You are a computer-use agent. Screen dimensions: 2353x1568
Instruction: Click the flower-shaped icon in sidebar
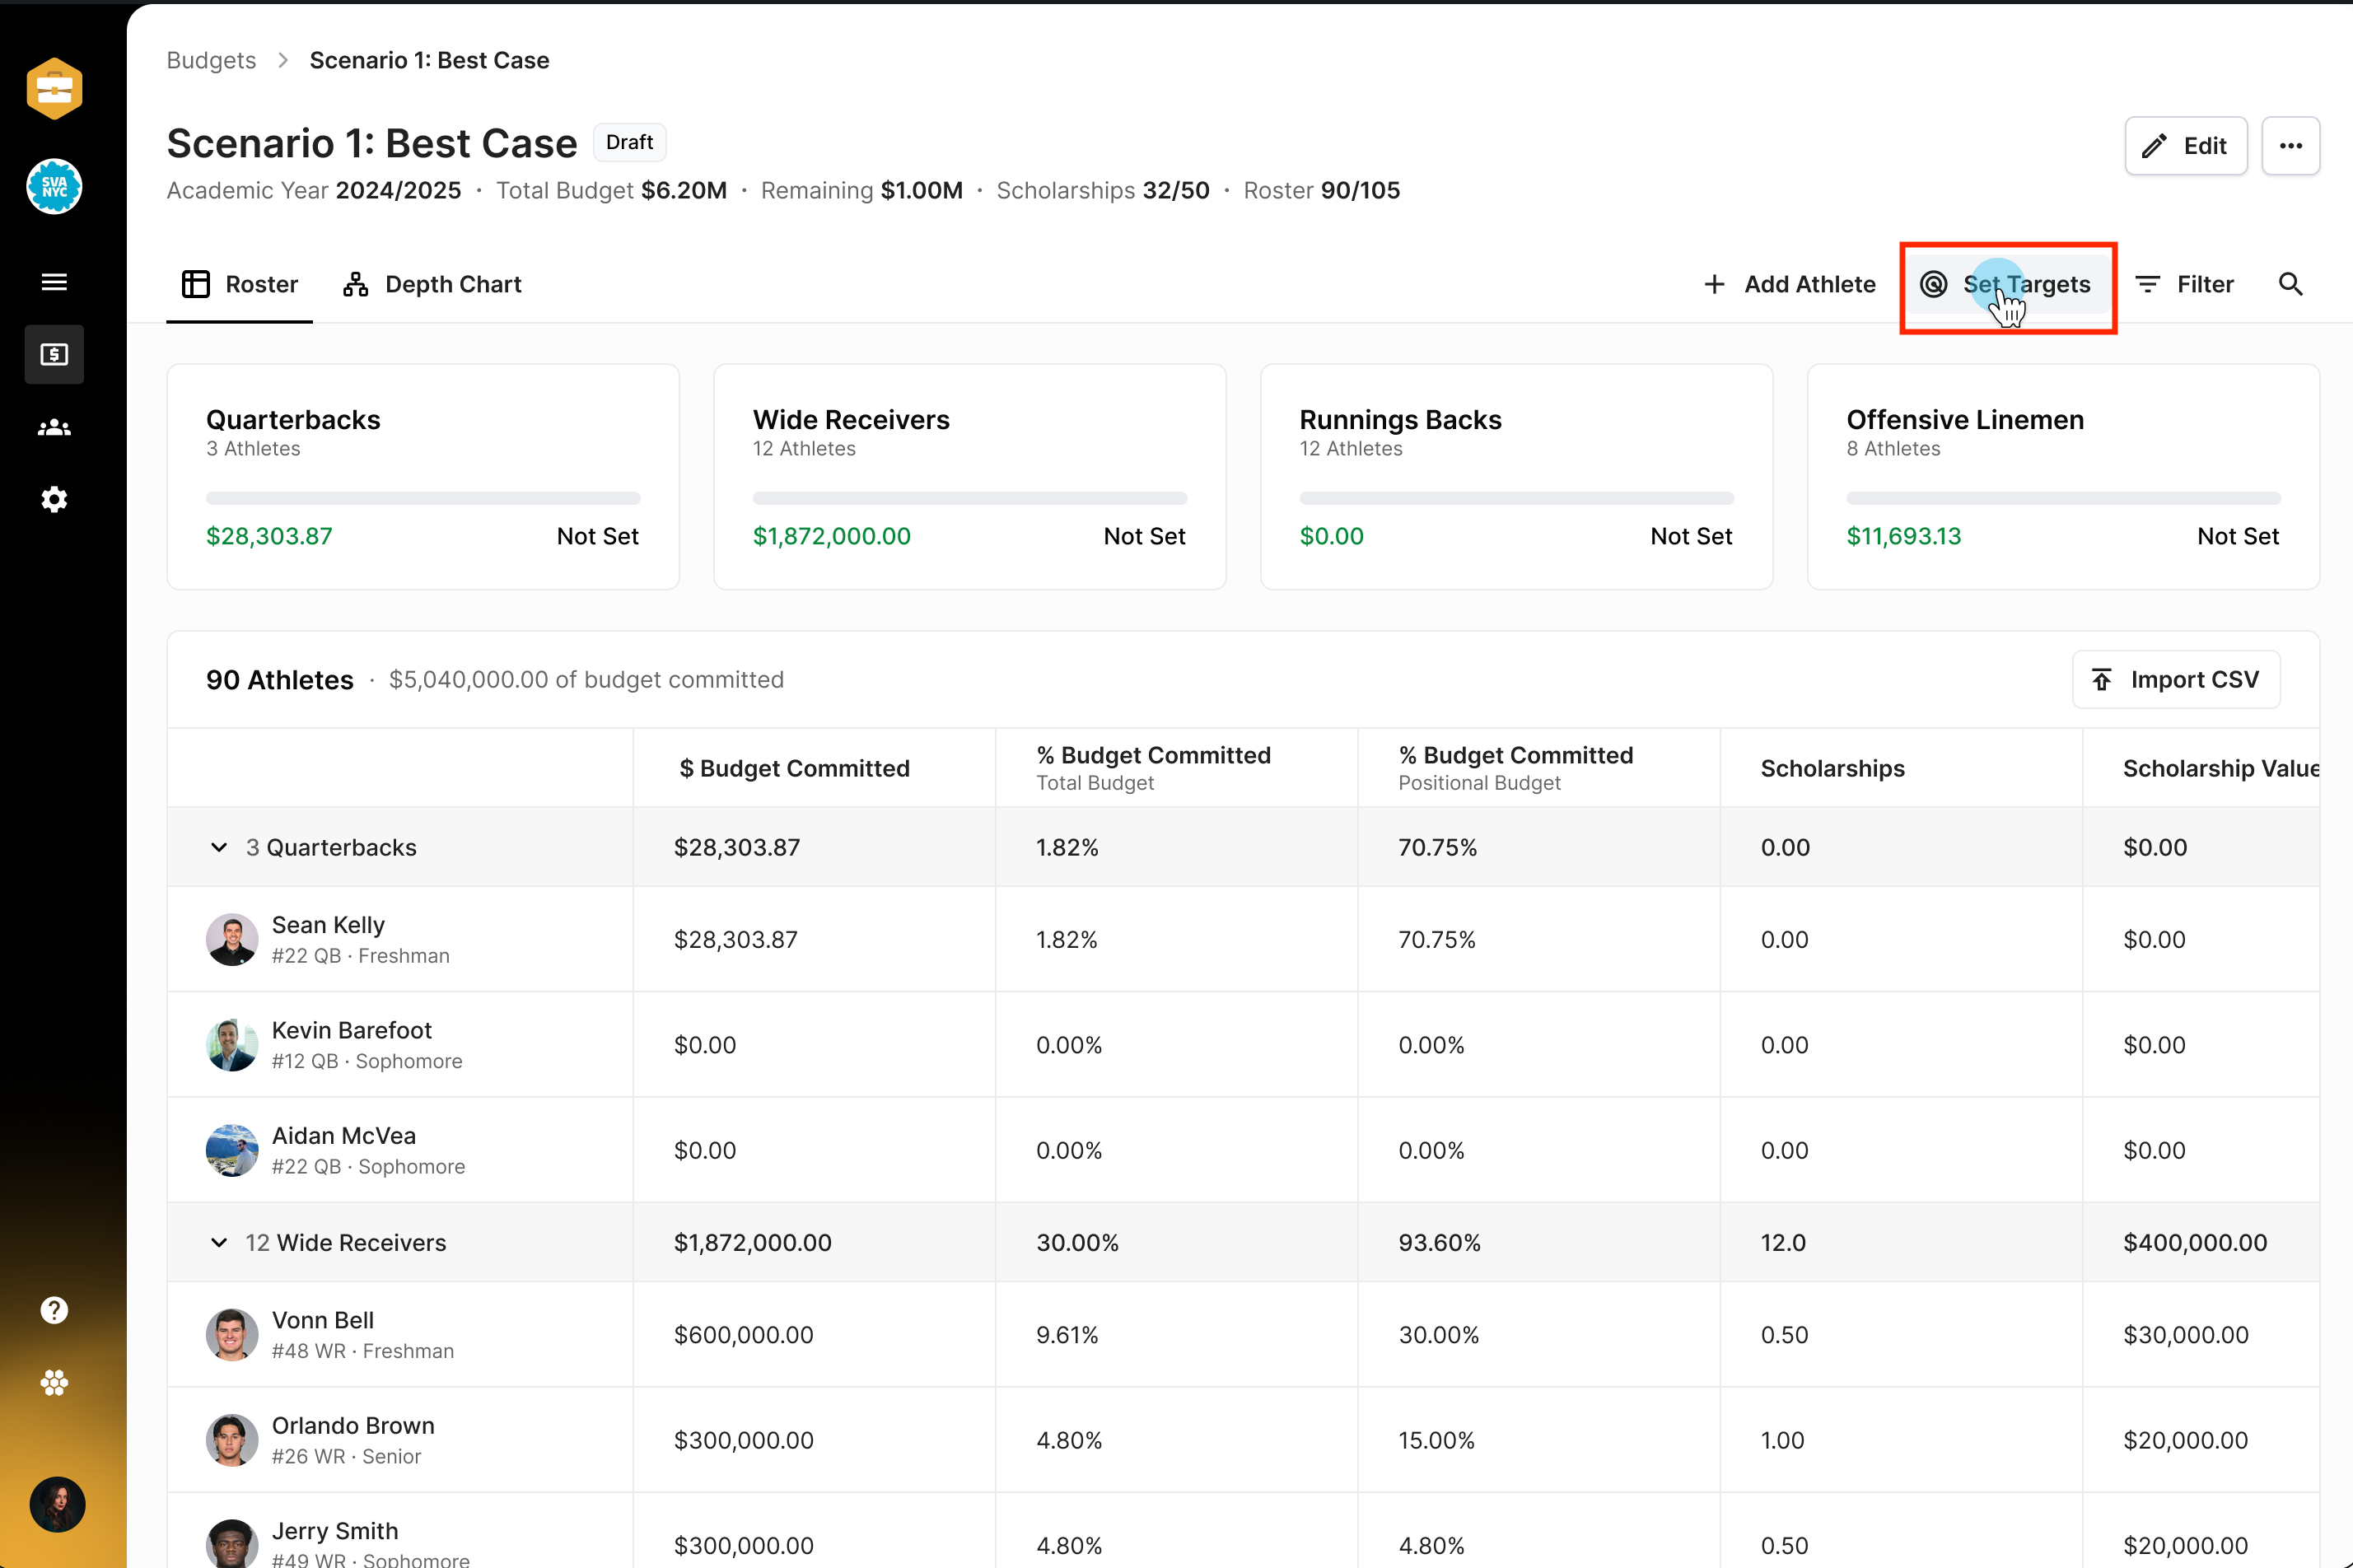(x=54, y=1383)
